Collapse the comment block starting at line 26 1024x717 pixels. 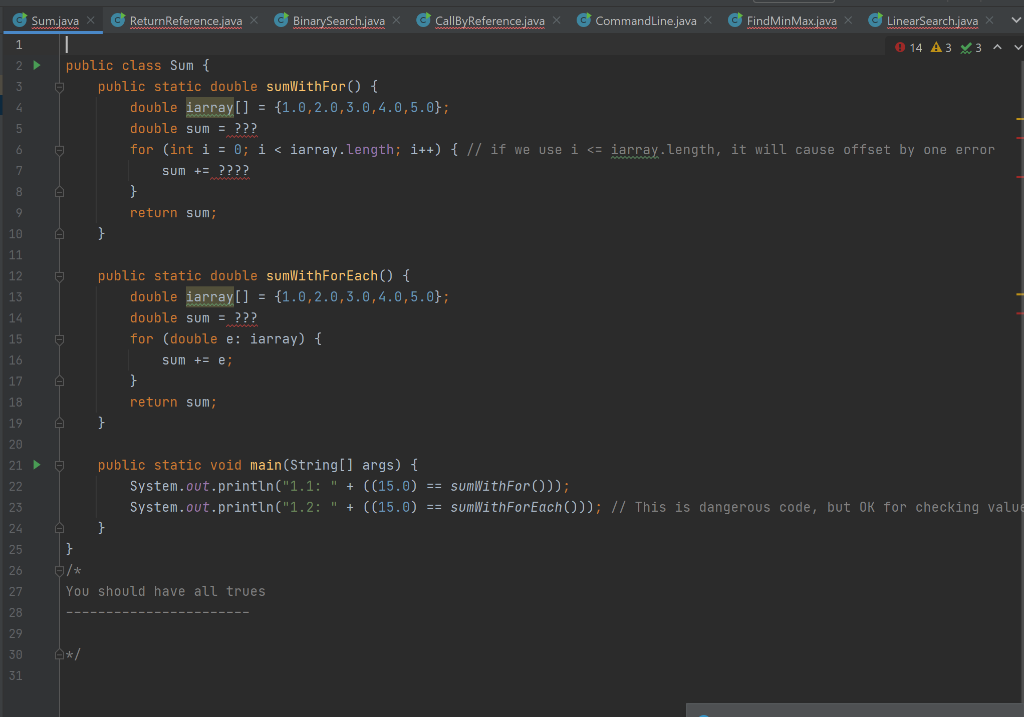pyautogui.click(x=59, y=570)
